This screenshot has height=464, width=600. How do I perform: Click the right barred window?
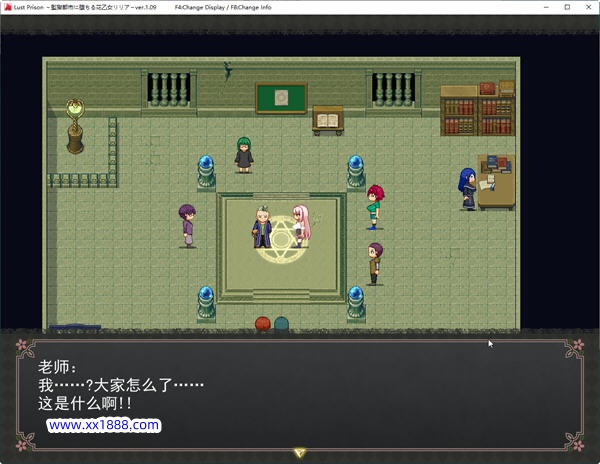click(393, 90)
